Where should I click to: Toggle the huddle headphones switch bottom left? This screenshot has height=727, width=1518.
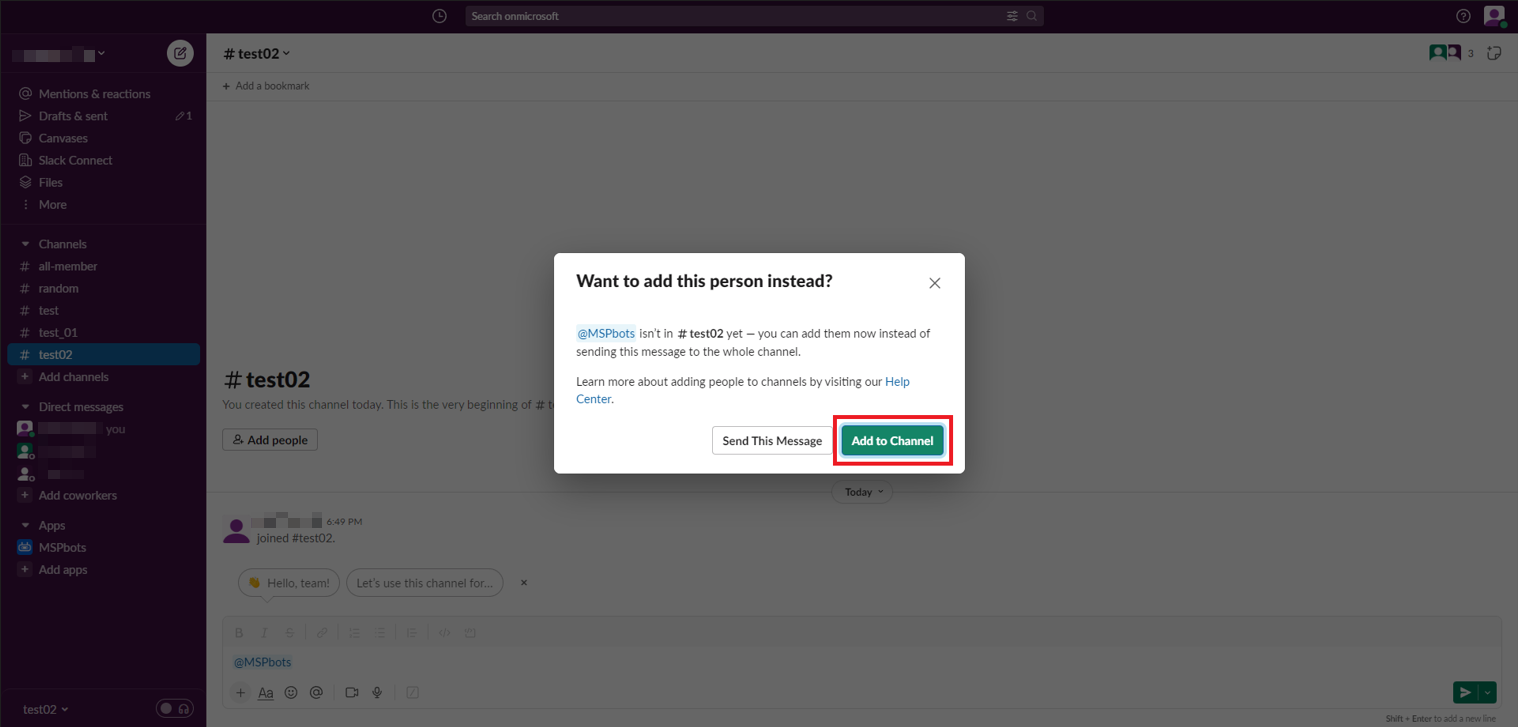[x=174, y=708]
